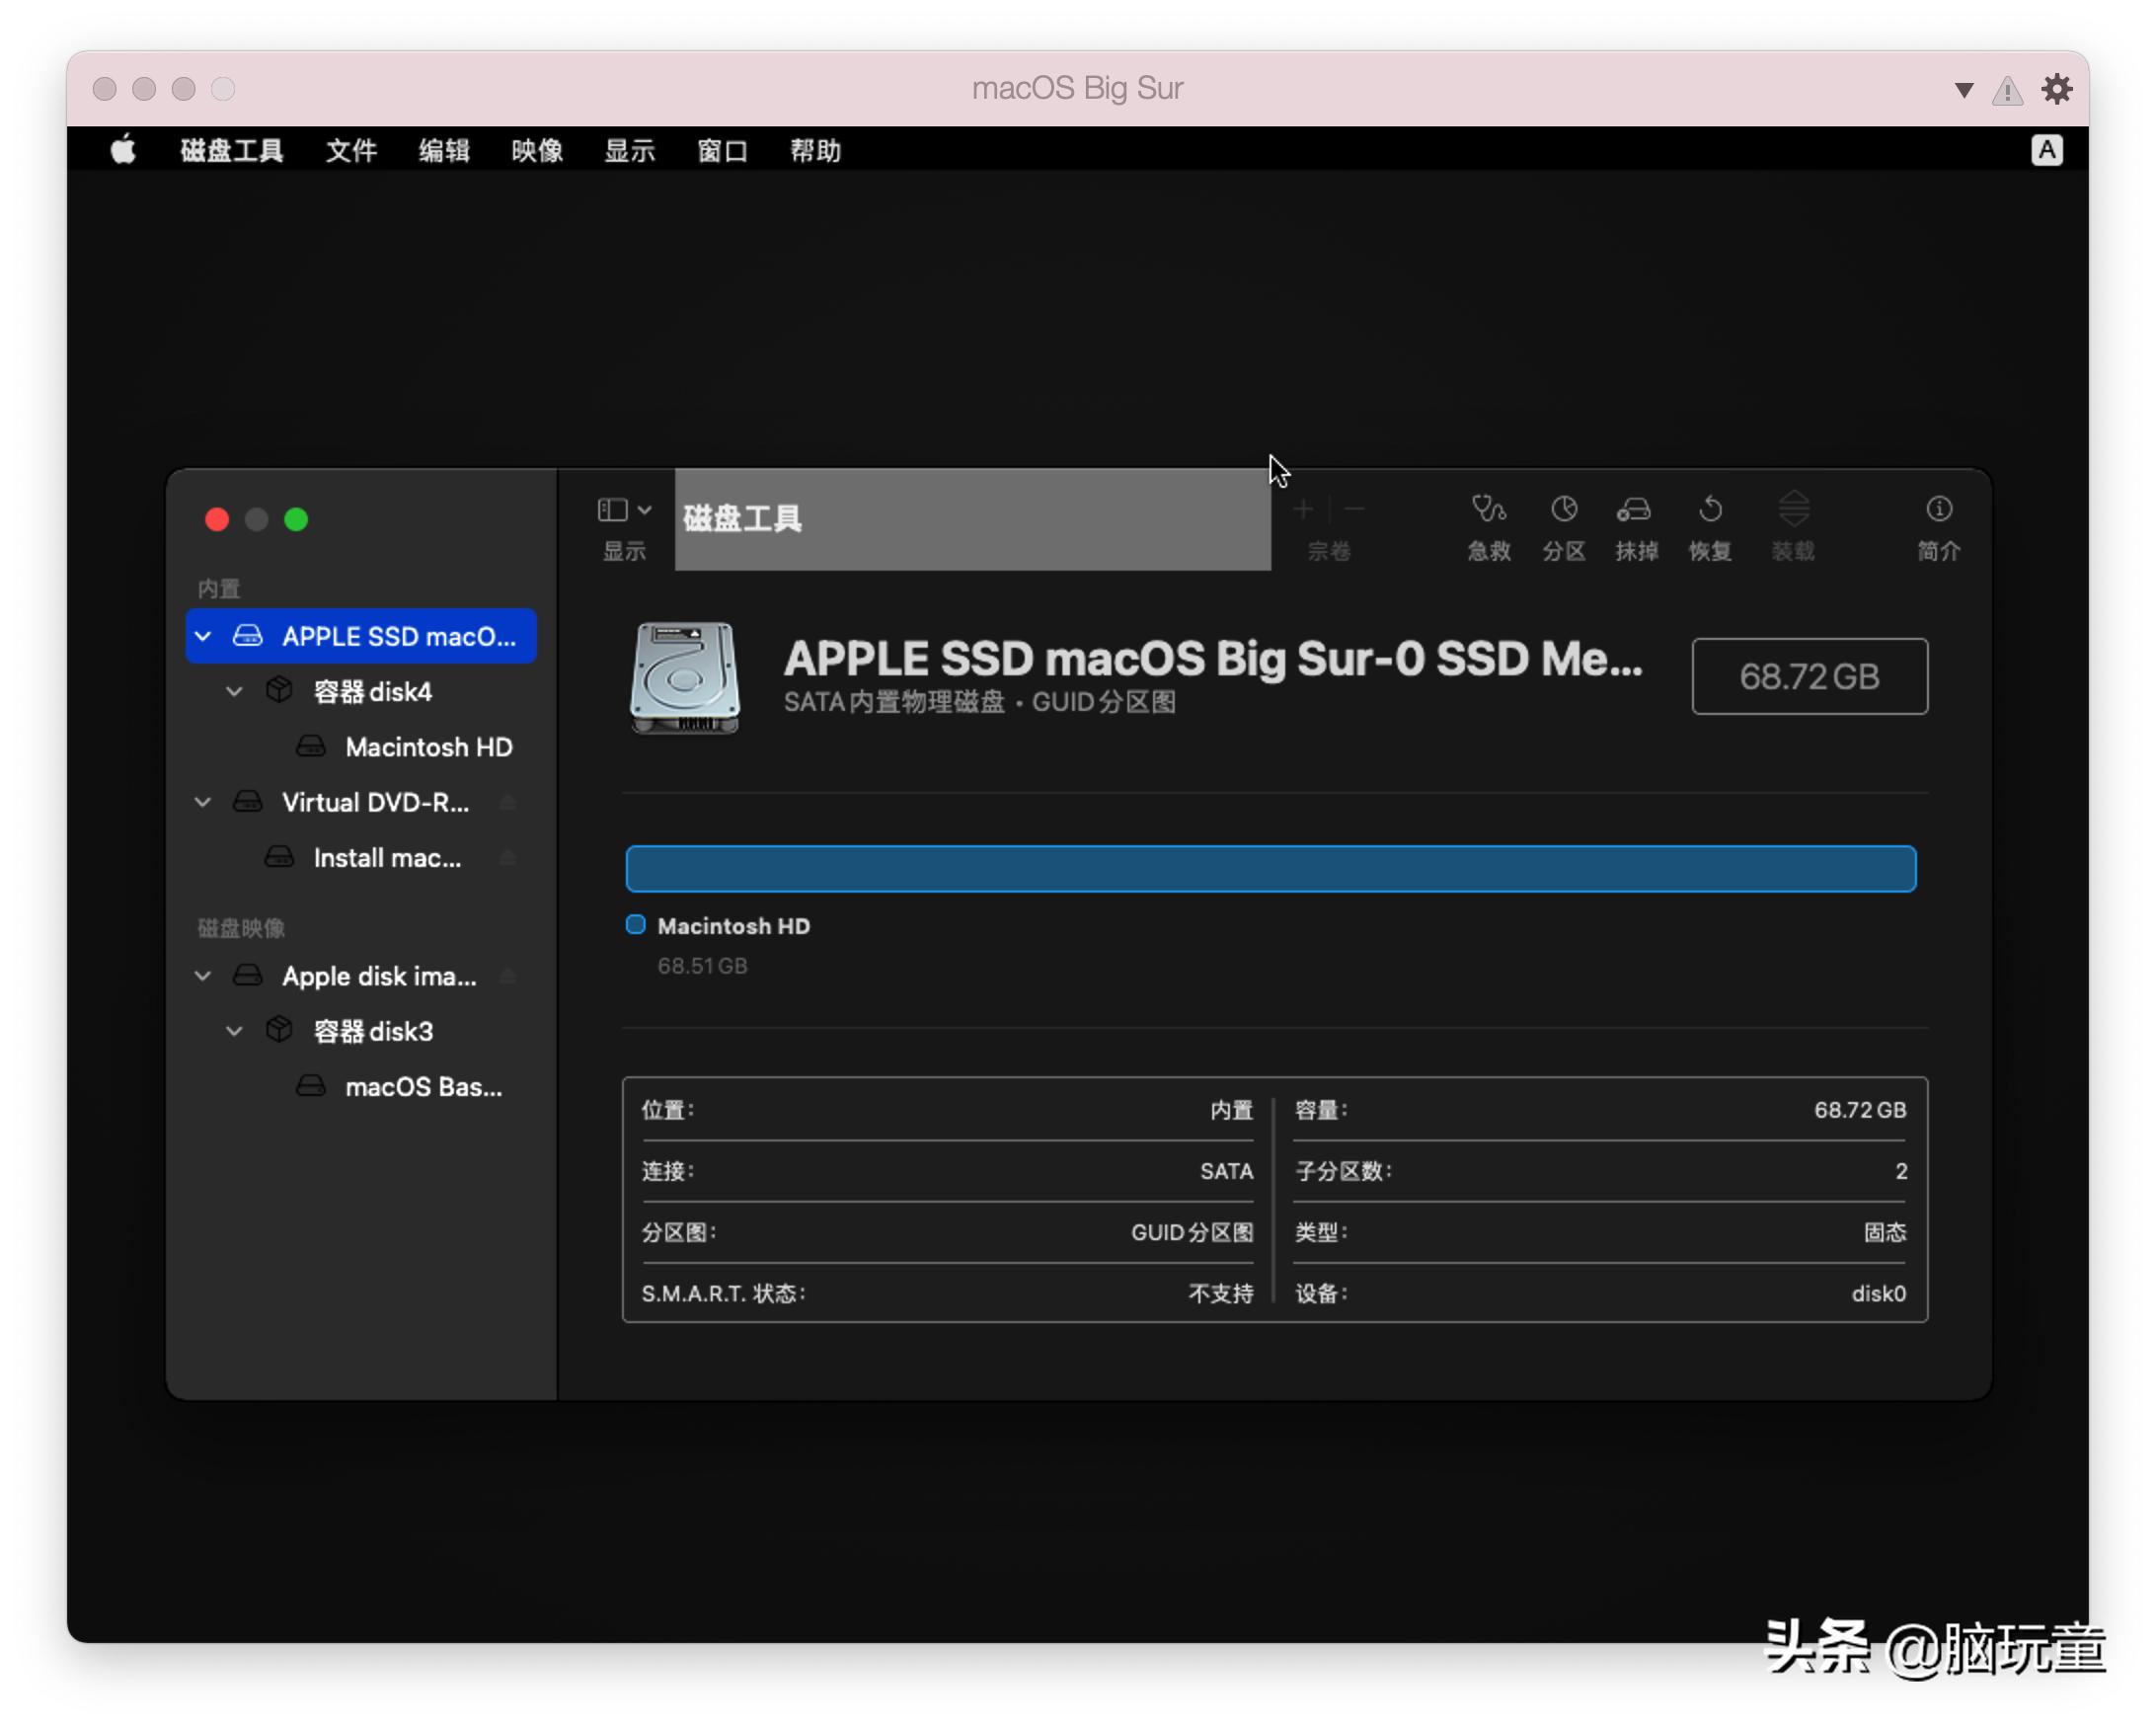This screenshot has height=1726, width=2156.
Task: Click the VM settings gear icon
Action: [x=2056, y=89]
